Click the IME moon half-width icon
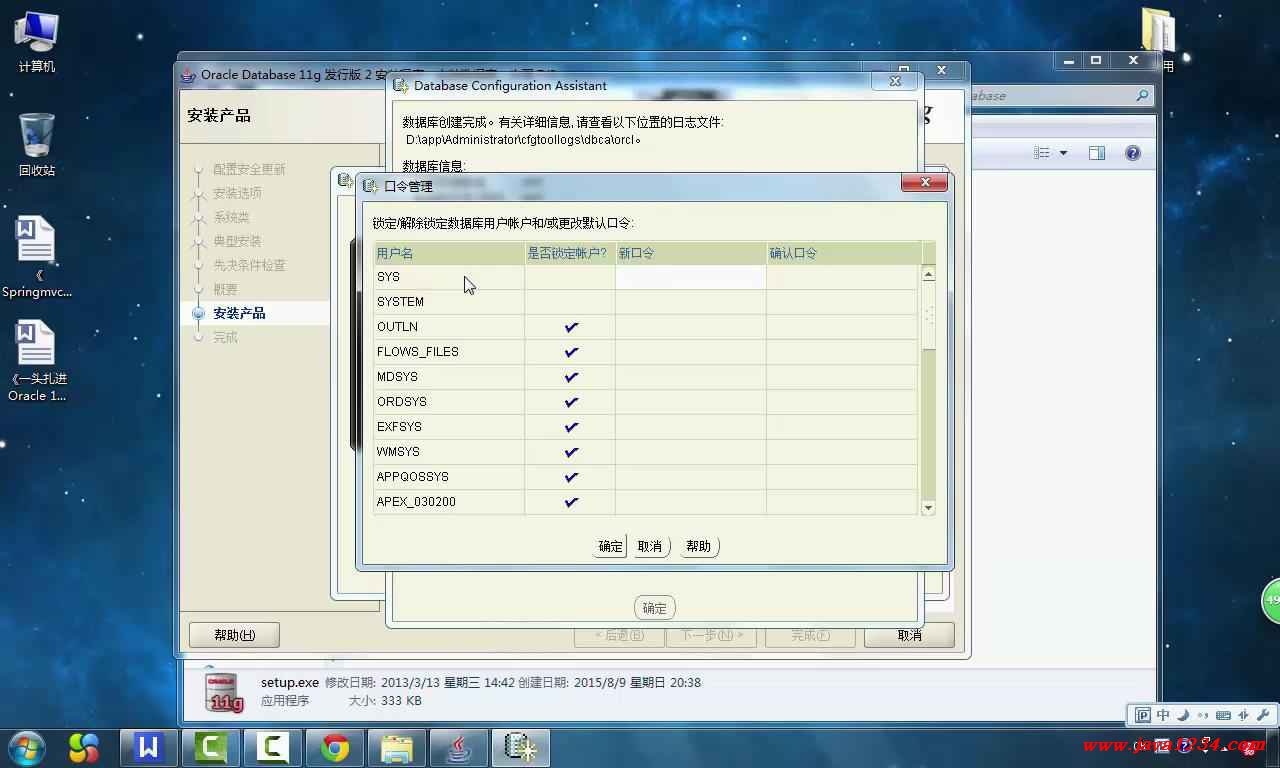 pyautogui.click(x=1184, y=715)
